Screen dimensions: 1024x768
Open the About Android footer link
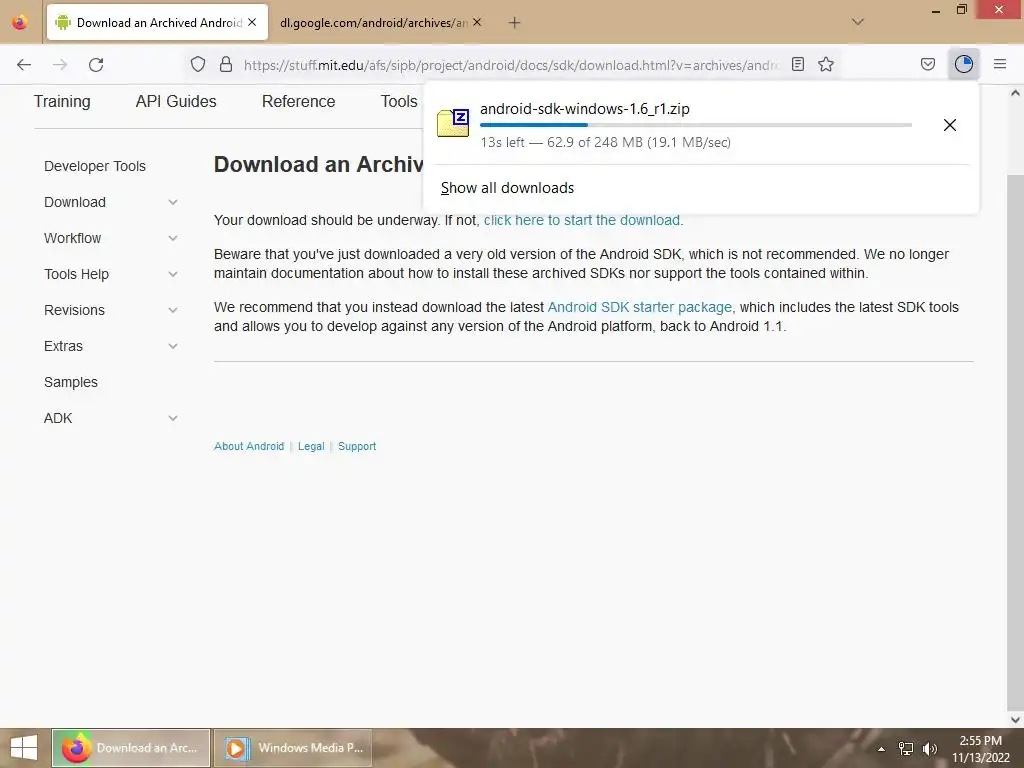pyautogui.click(x=249, y=446)
